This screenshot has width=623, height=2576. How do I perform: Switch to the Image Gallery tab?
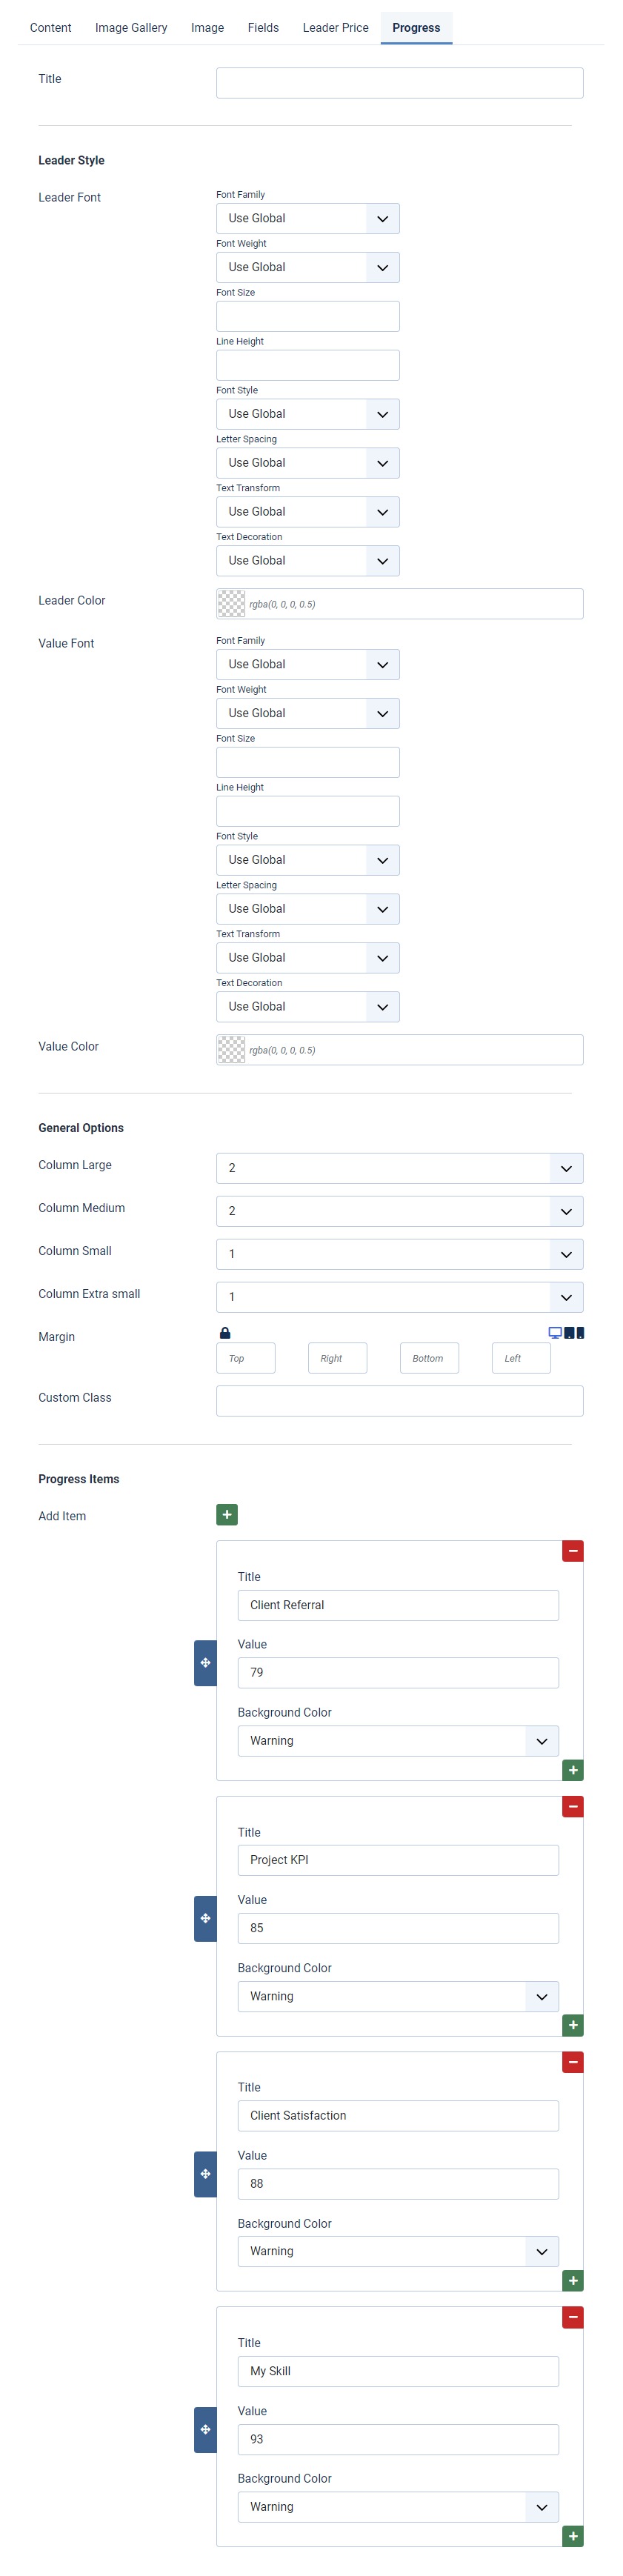click(131, 28)
